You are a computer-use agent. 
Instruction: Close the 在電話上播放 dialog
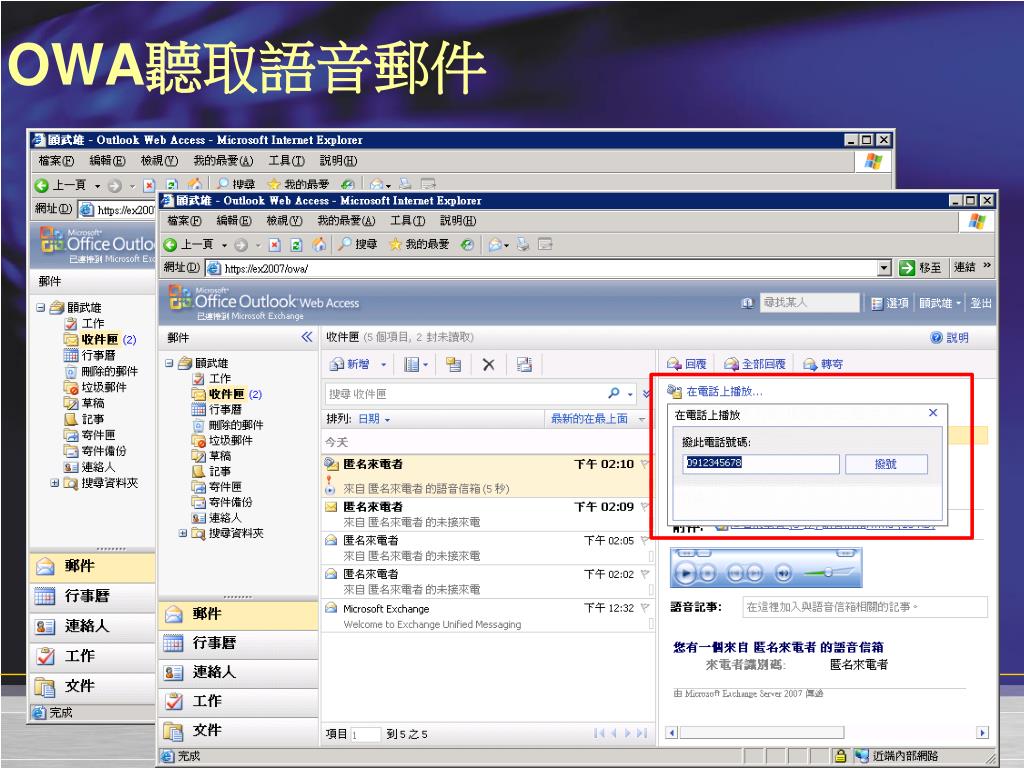pyautogui.click(x=933, y=413)
